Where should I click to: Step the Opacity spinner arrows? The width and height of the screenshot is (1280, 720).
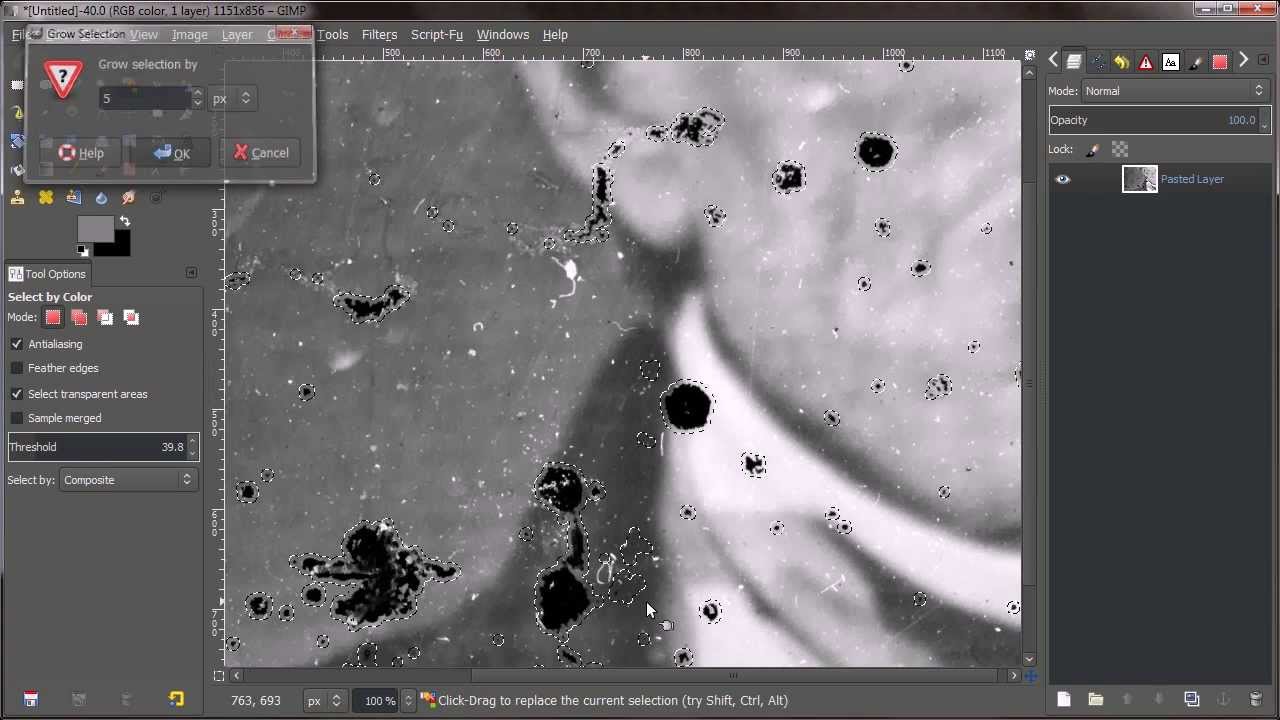tap(1265, 120)
